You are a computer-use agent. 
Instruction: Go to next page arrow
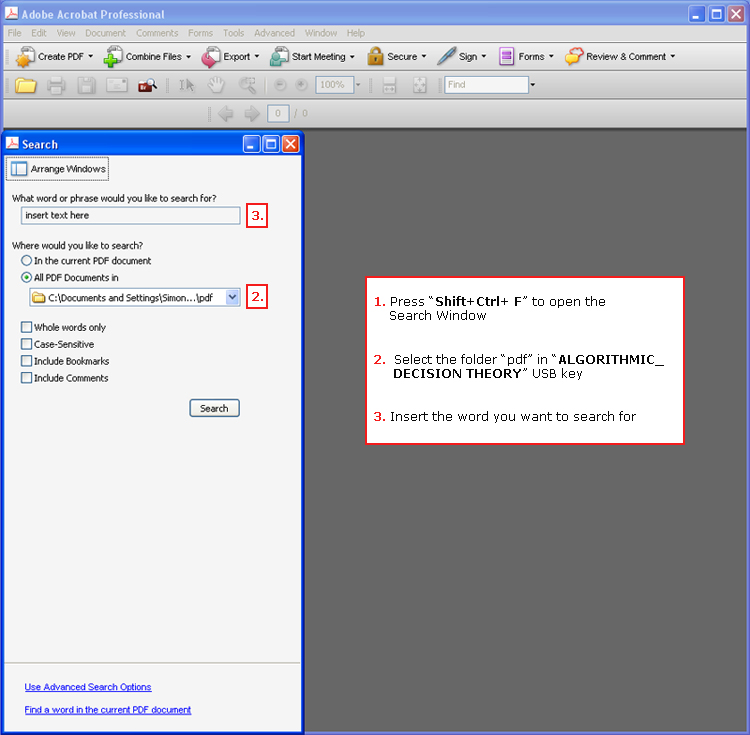(x=252, y=114)
